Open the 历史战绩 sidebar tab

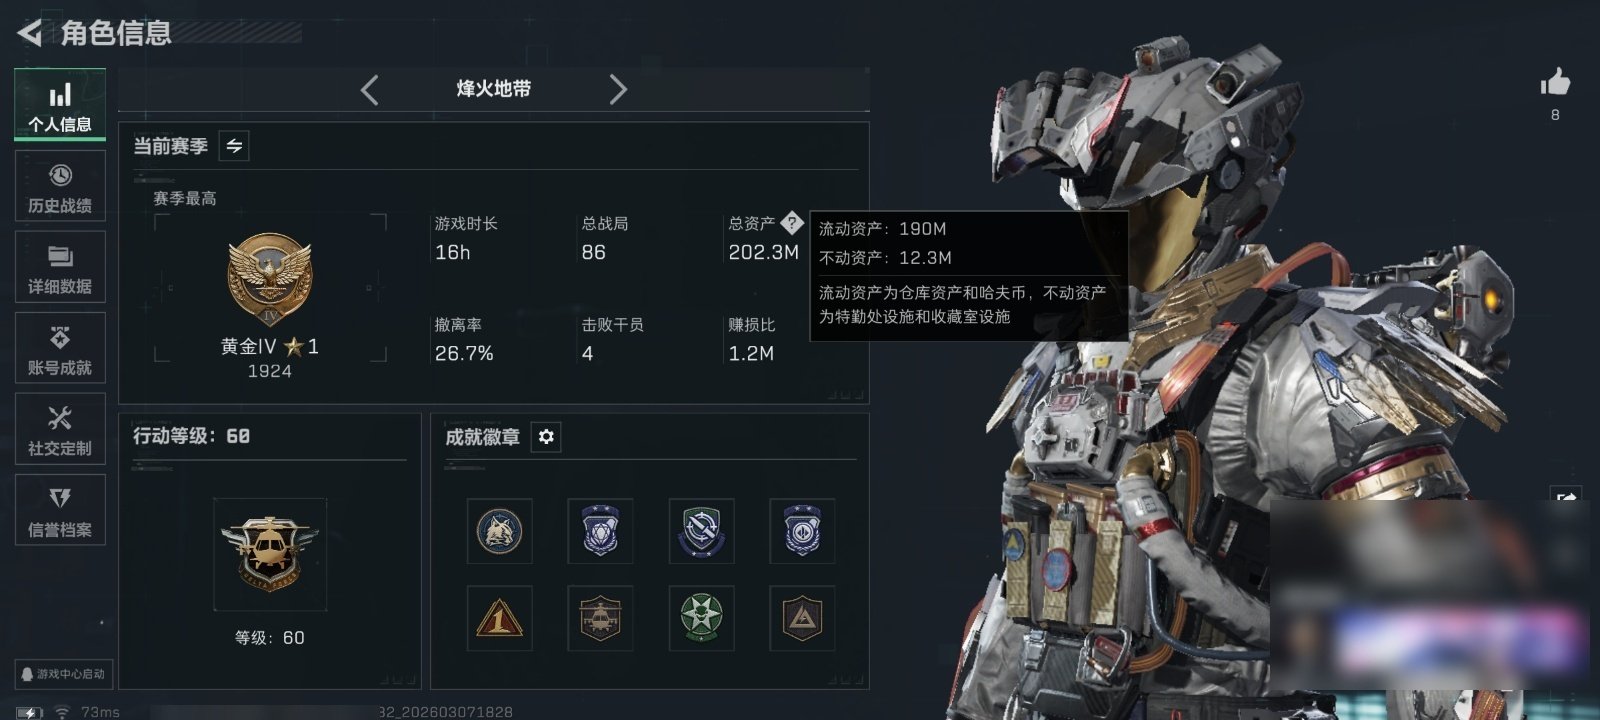tap(60, 186)
